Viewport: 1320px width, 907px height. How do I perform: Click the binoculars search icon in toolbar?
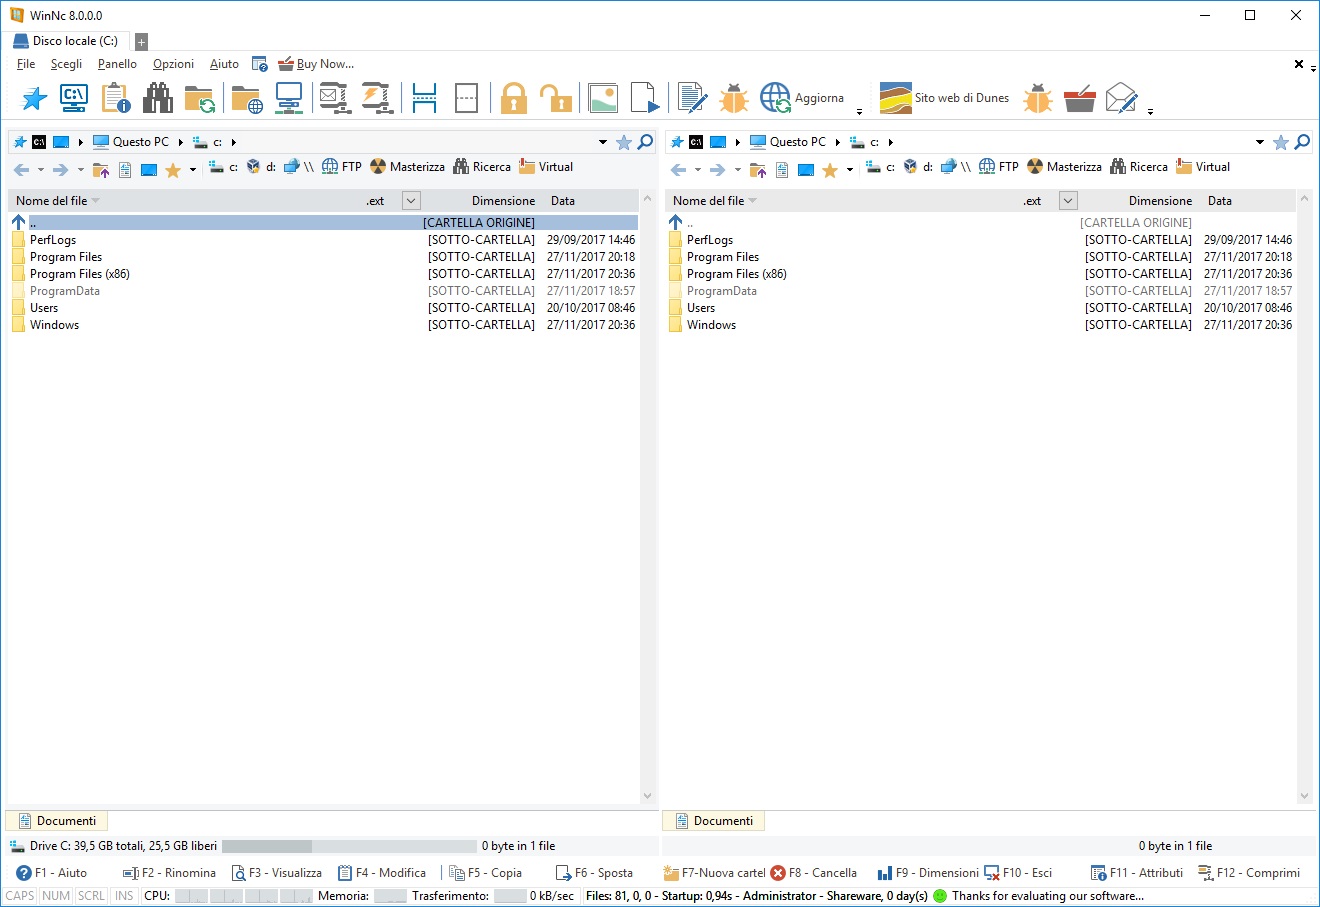coord(158,98)
